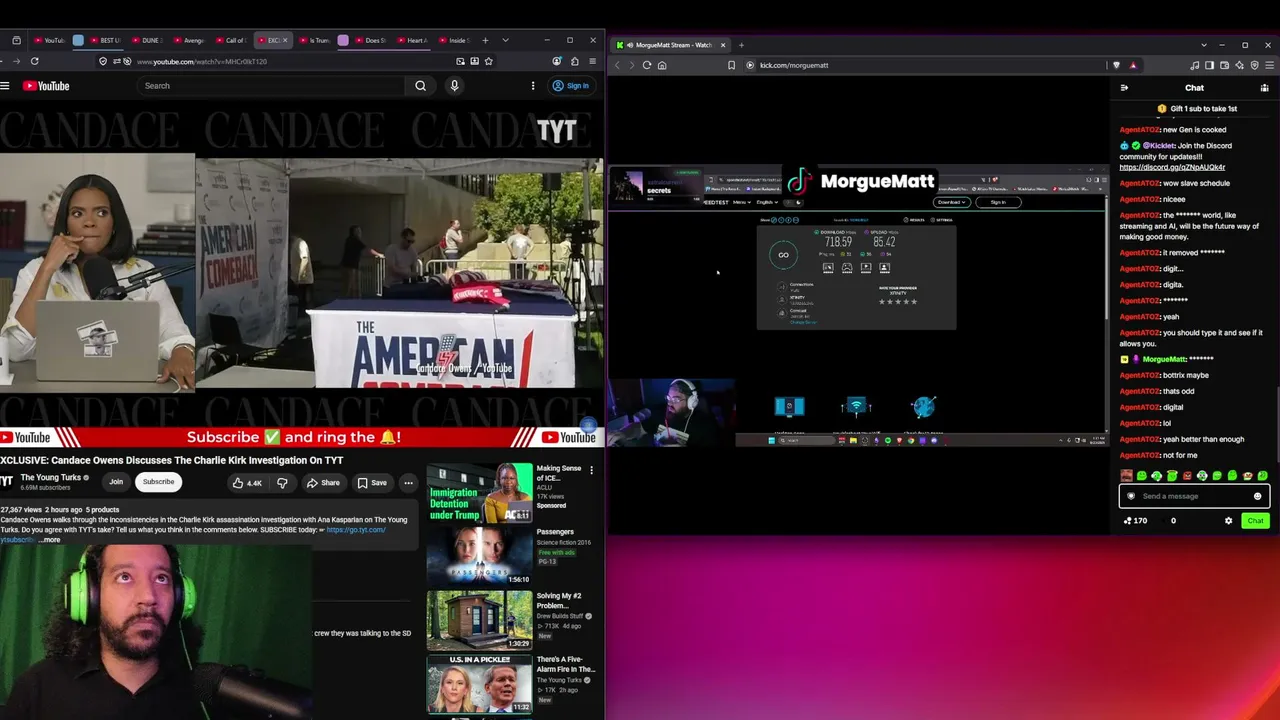Save the video to a playlist

(372, 483)
